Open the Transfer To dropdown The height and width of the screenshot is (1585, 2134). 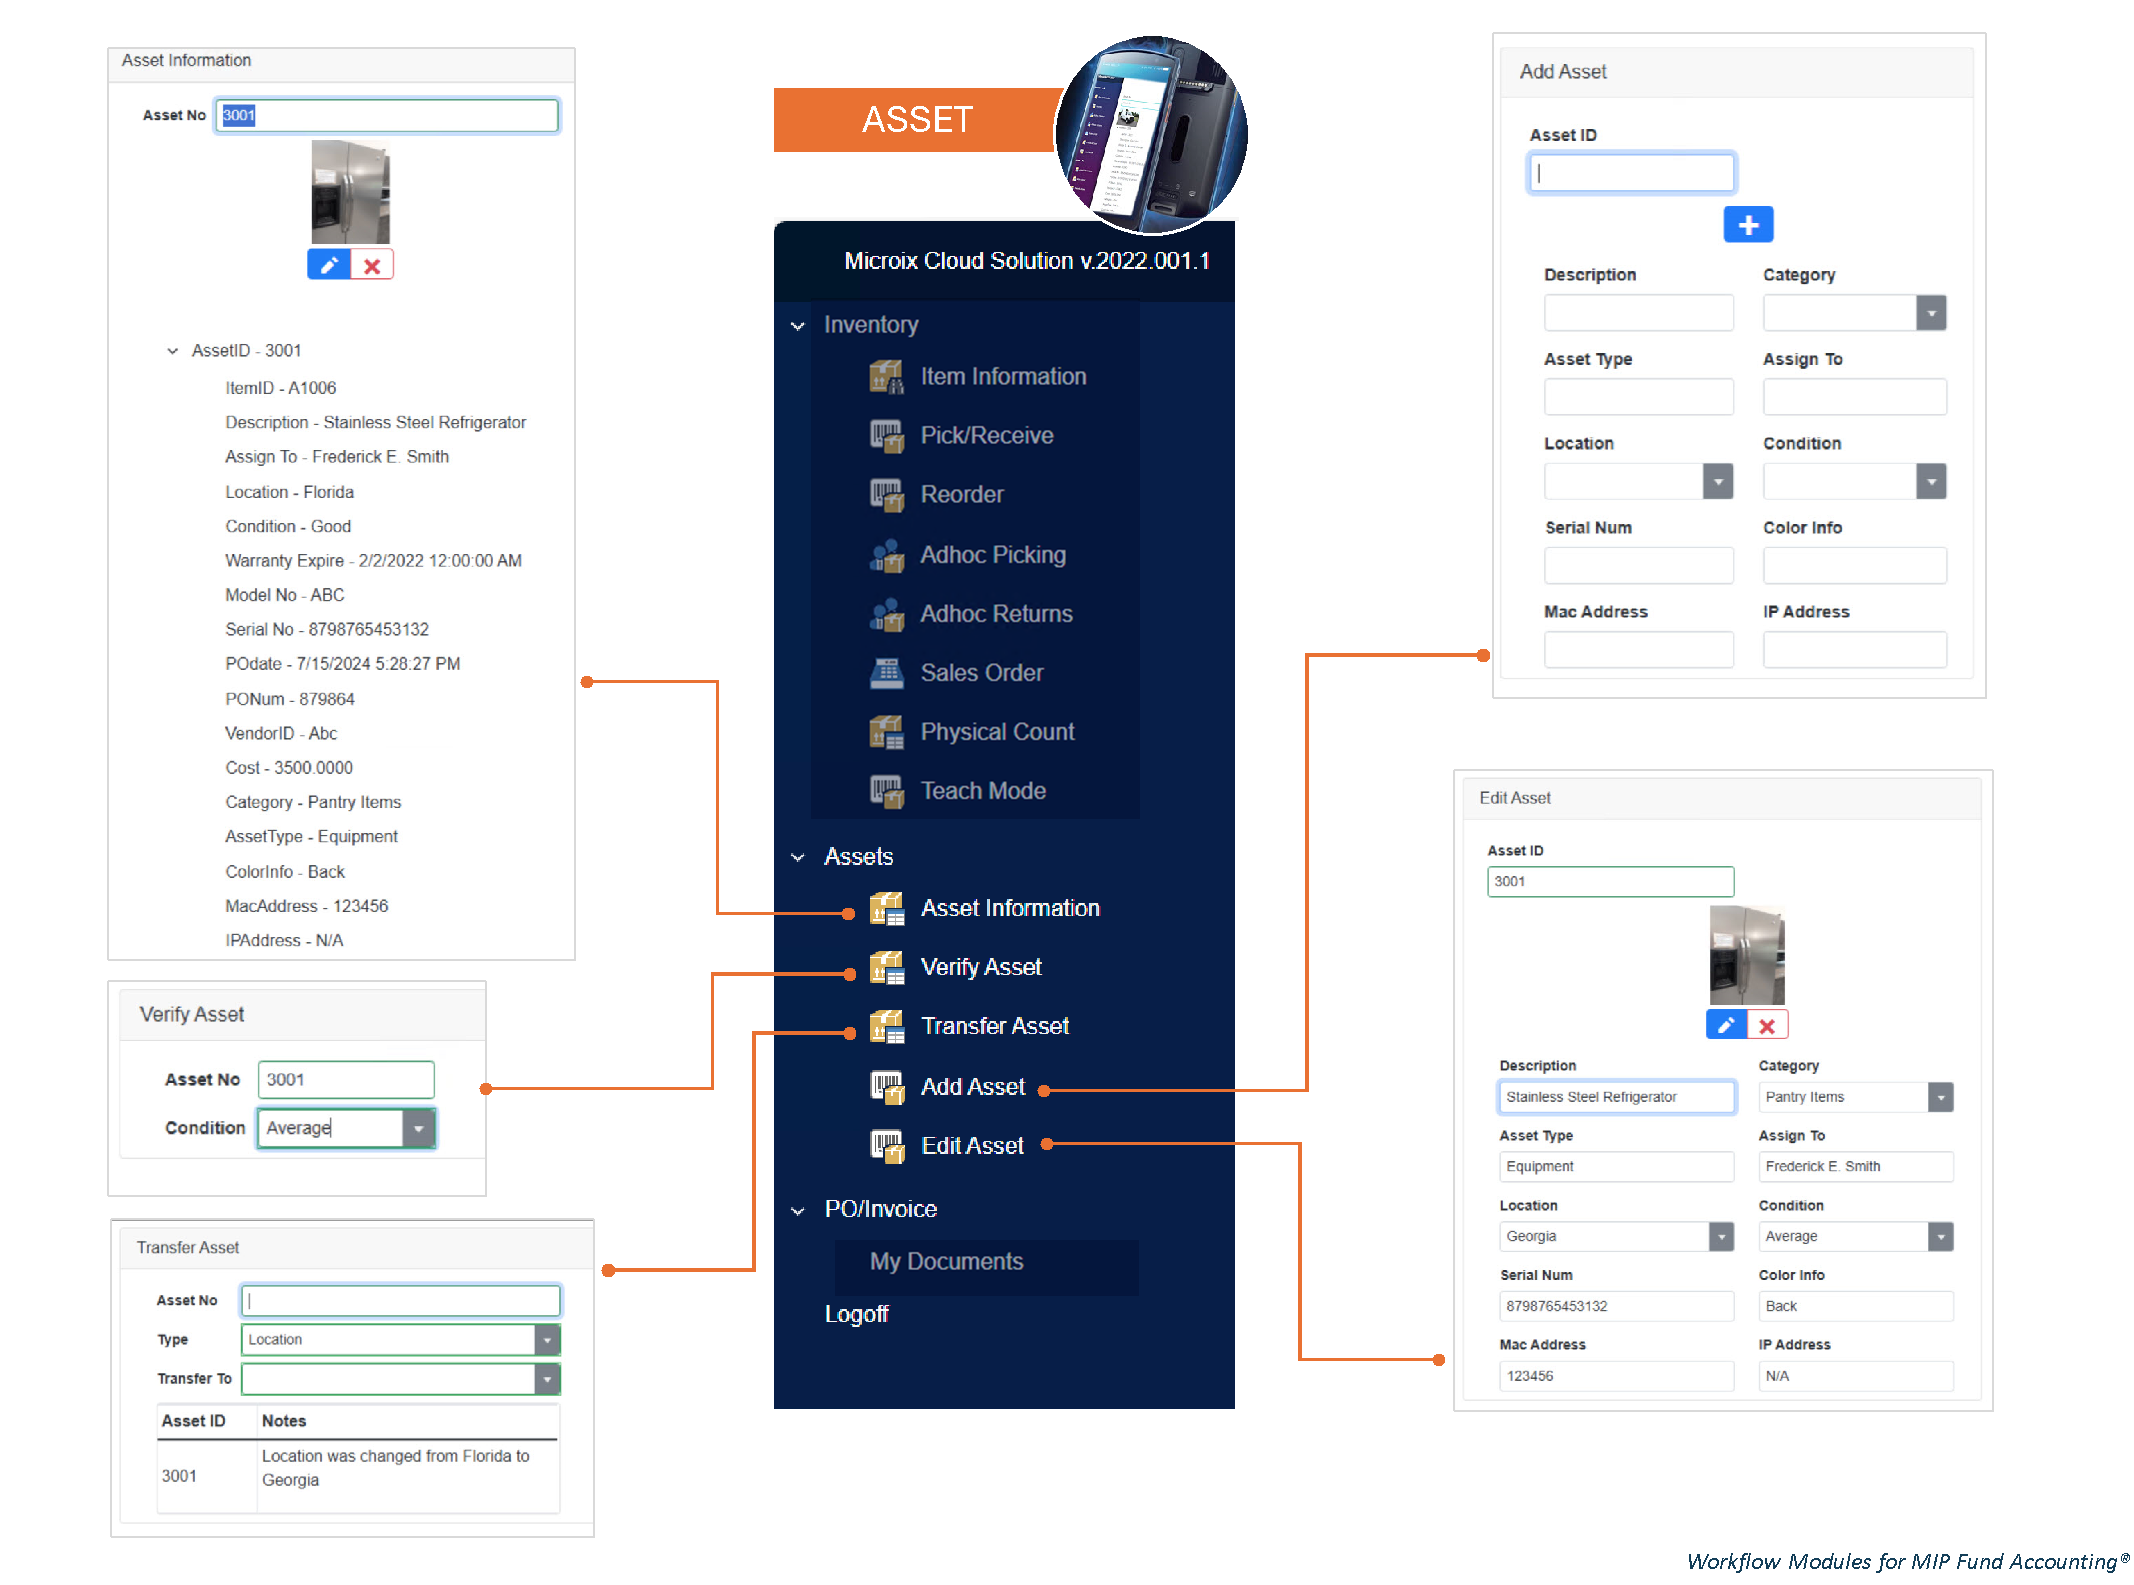click(547, 1379)
